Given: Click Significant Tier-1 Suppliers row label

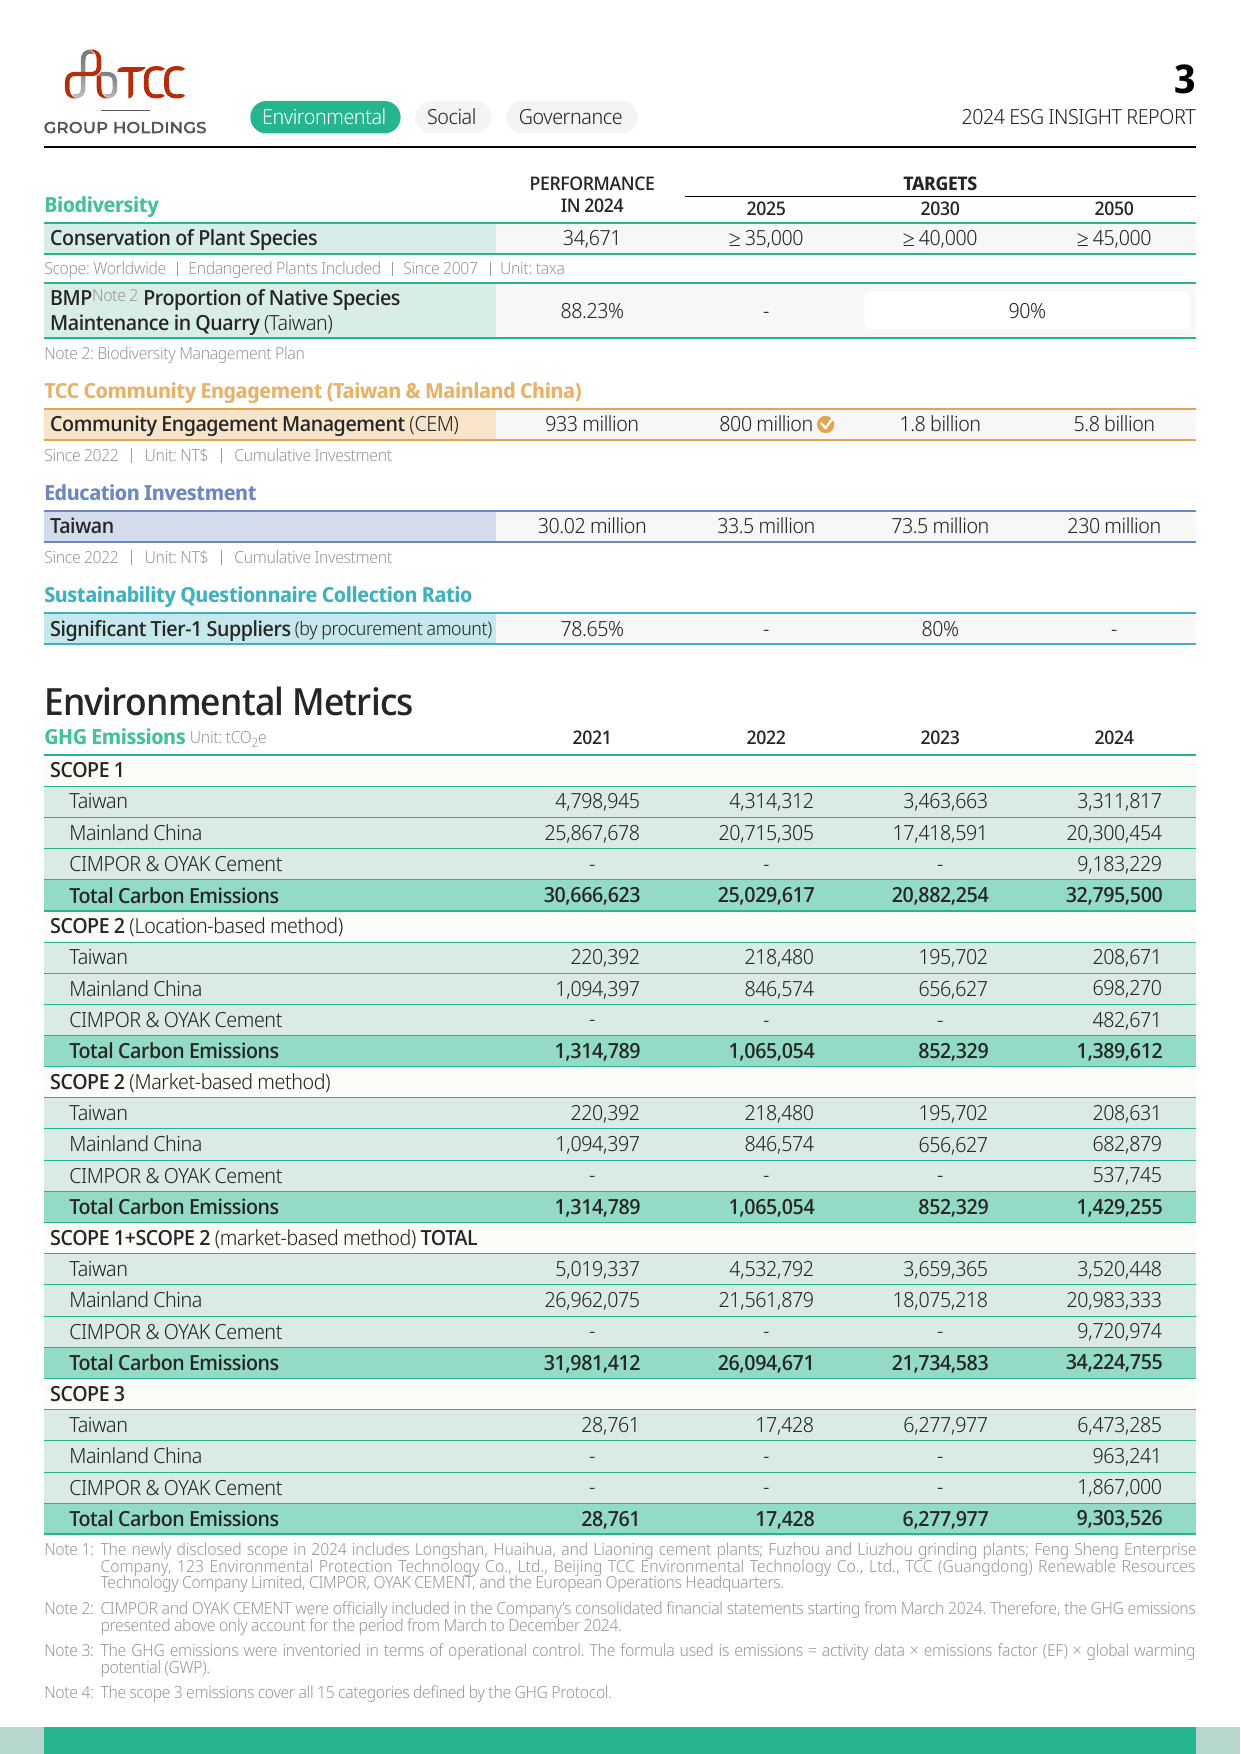Looking at the screenshot, I should pos(271,629).
